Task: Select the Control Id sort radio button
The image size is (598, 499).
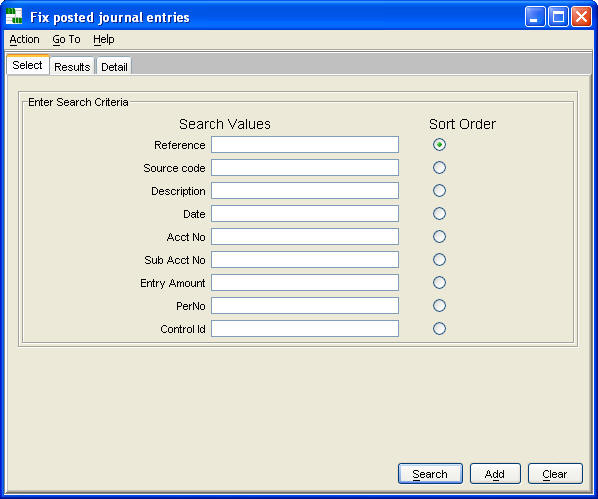Action: pyautogui.click(x=439, y=328)
